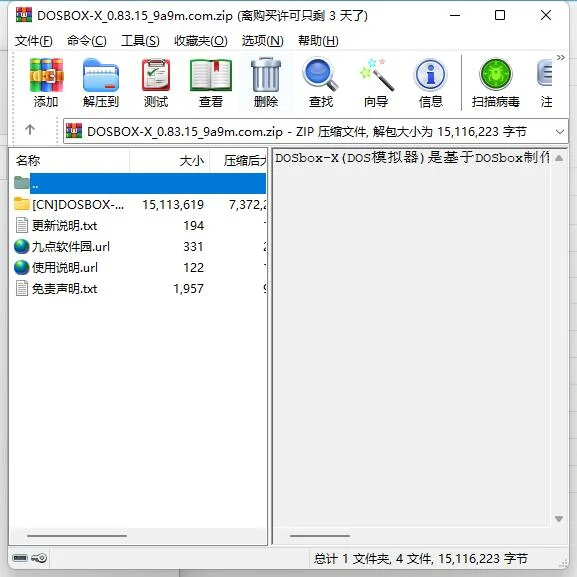The height and width of the screenshot is (577, 577).
Task: Click the 删除 (Delete) trash icon
Action: [x=266, y=82]
